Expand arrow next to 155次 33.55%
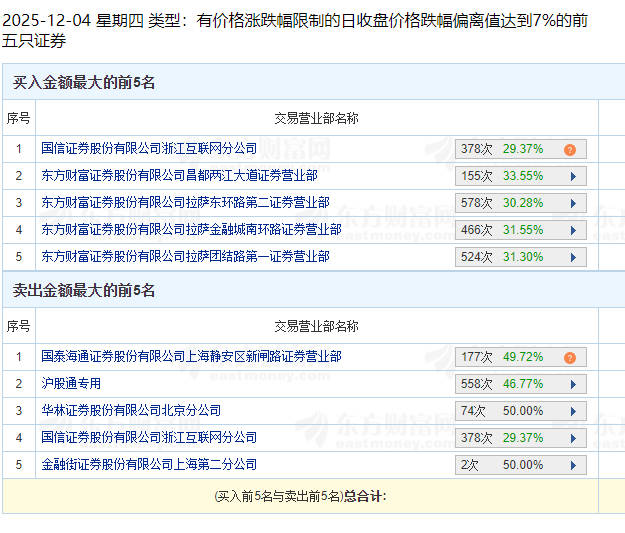 click(x=573, y=176)
